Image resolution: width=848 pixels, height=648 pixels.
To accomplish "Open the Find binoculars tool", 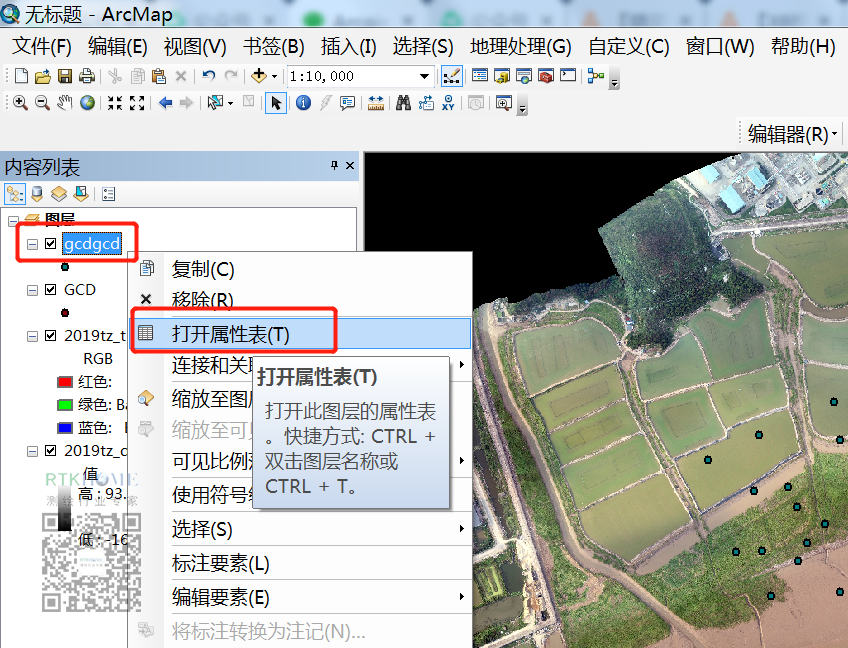I will click(x=404, y=103).
